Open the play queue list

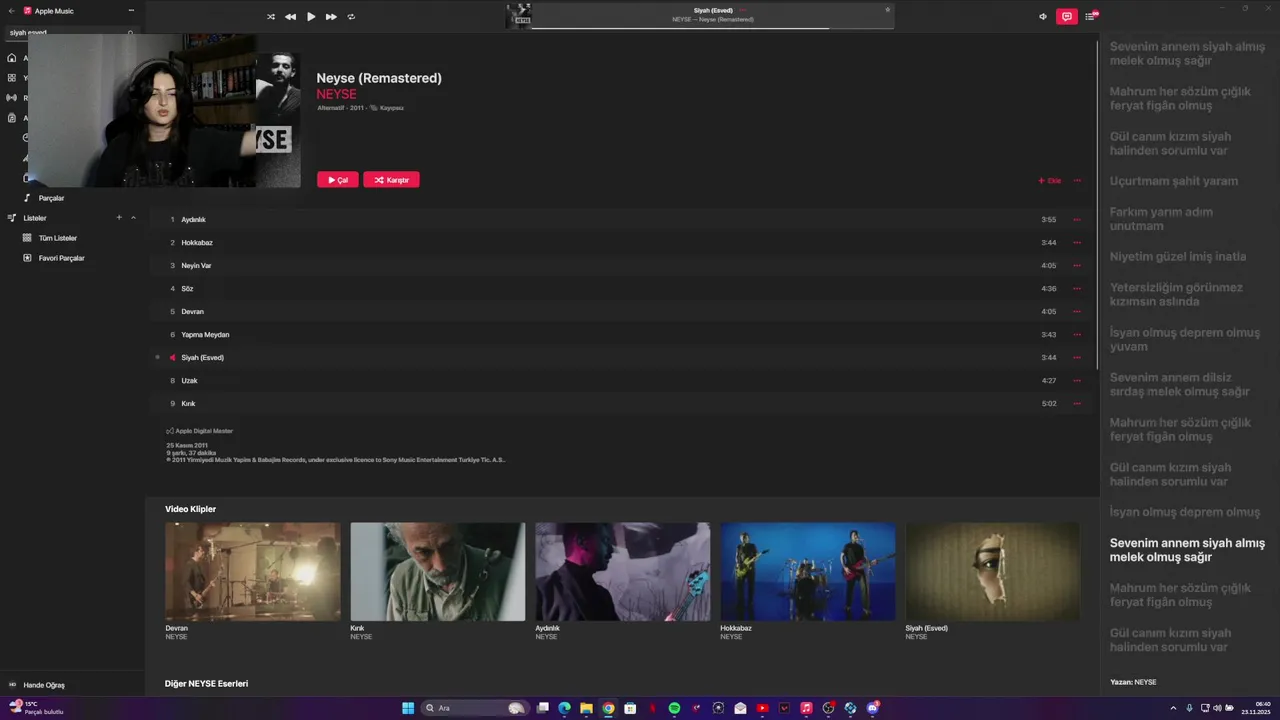(x=1091, y=16)
